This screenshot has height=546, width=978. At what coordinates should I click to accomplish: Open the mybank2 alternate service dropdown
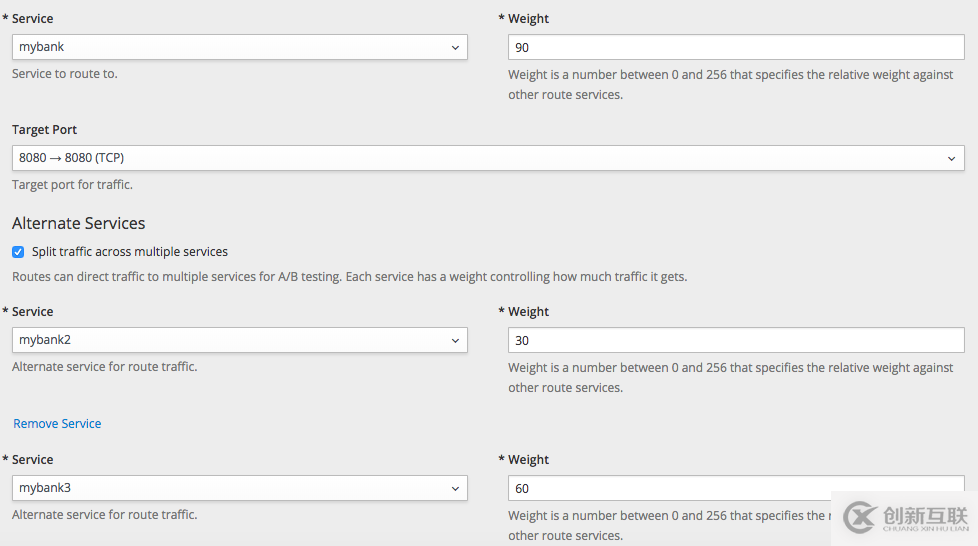point(239,340)
